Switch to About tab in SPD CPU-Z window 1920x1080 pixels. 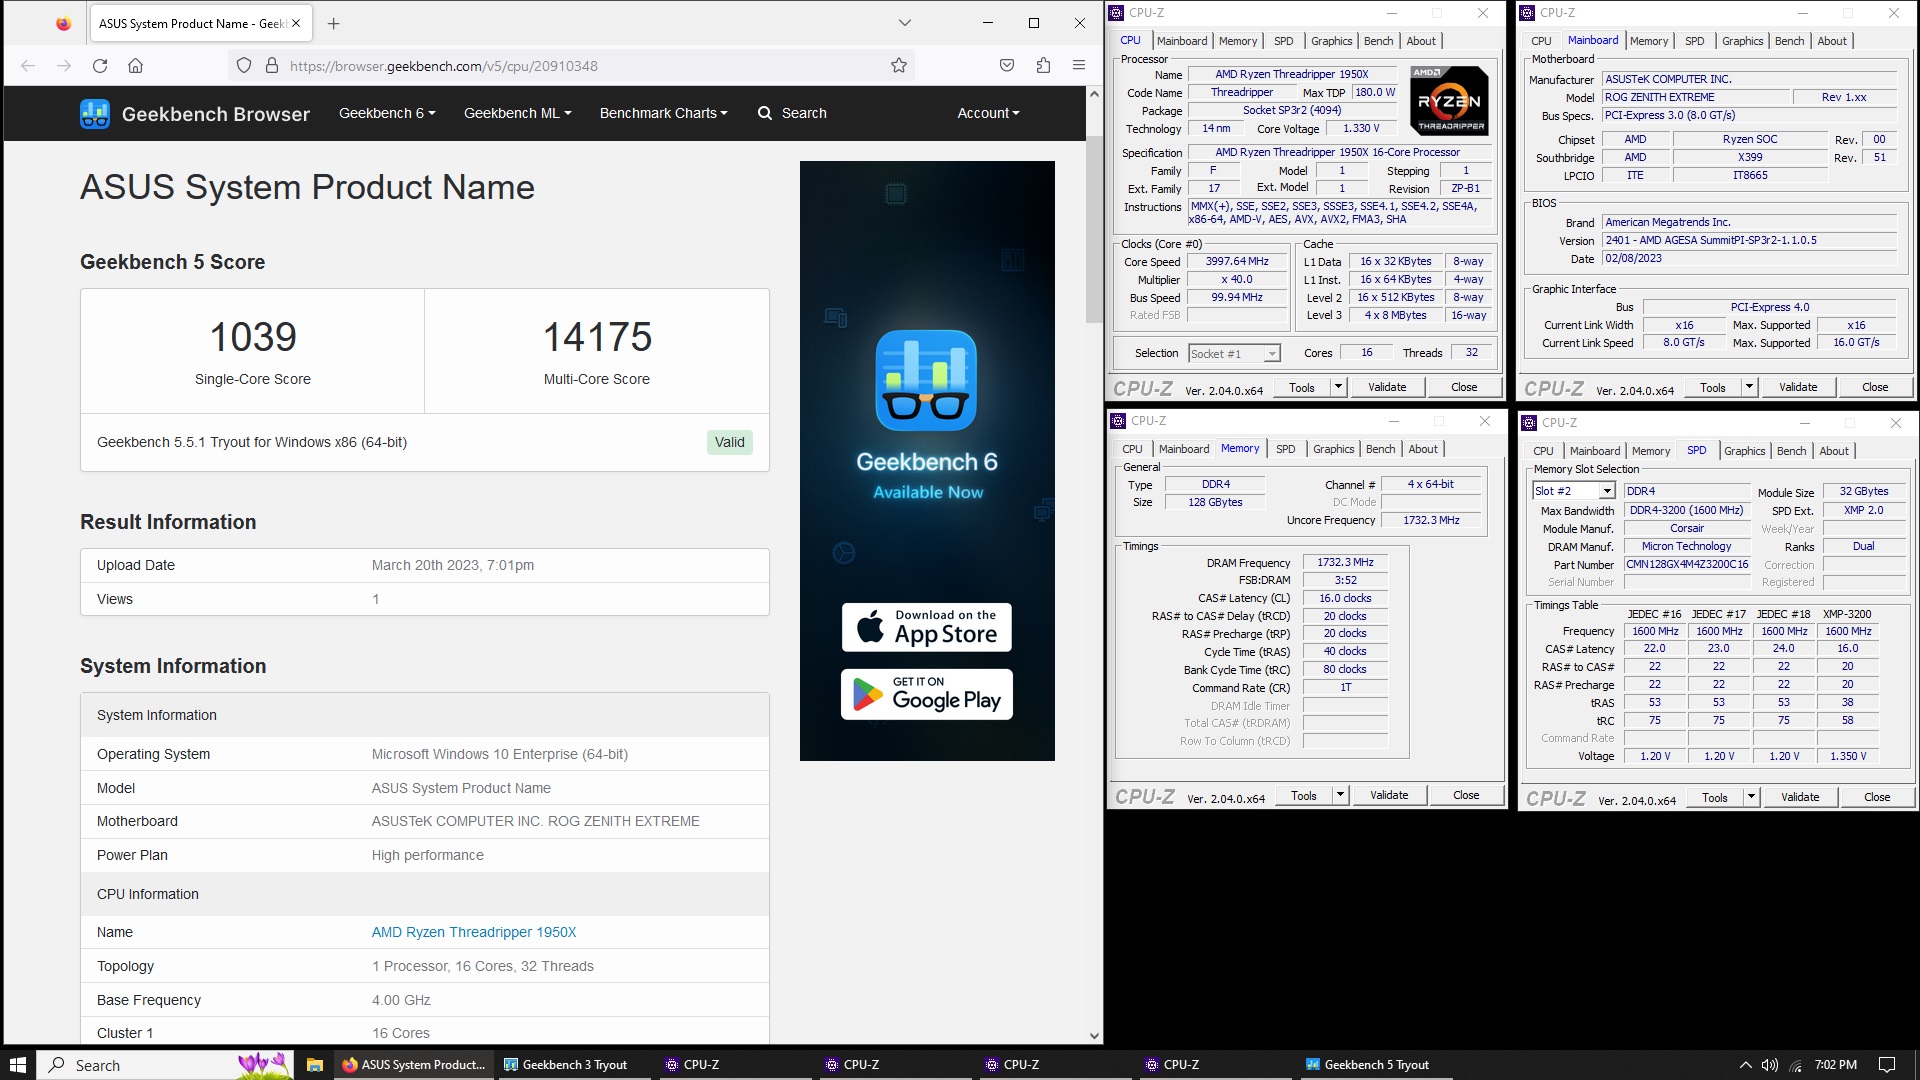(1833, 451)
